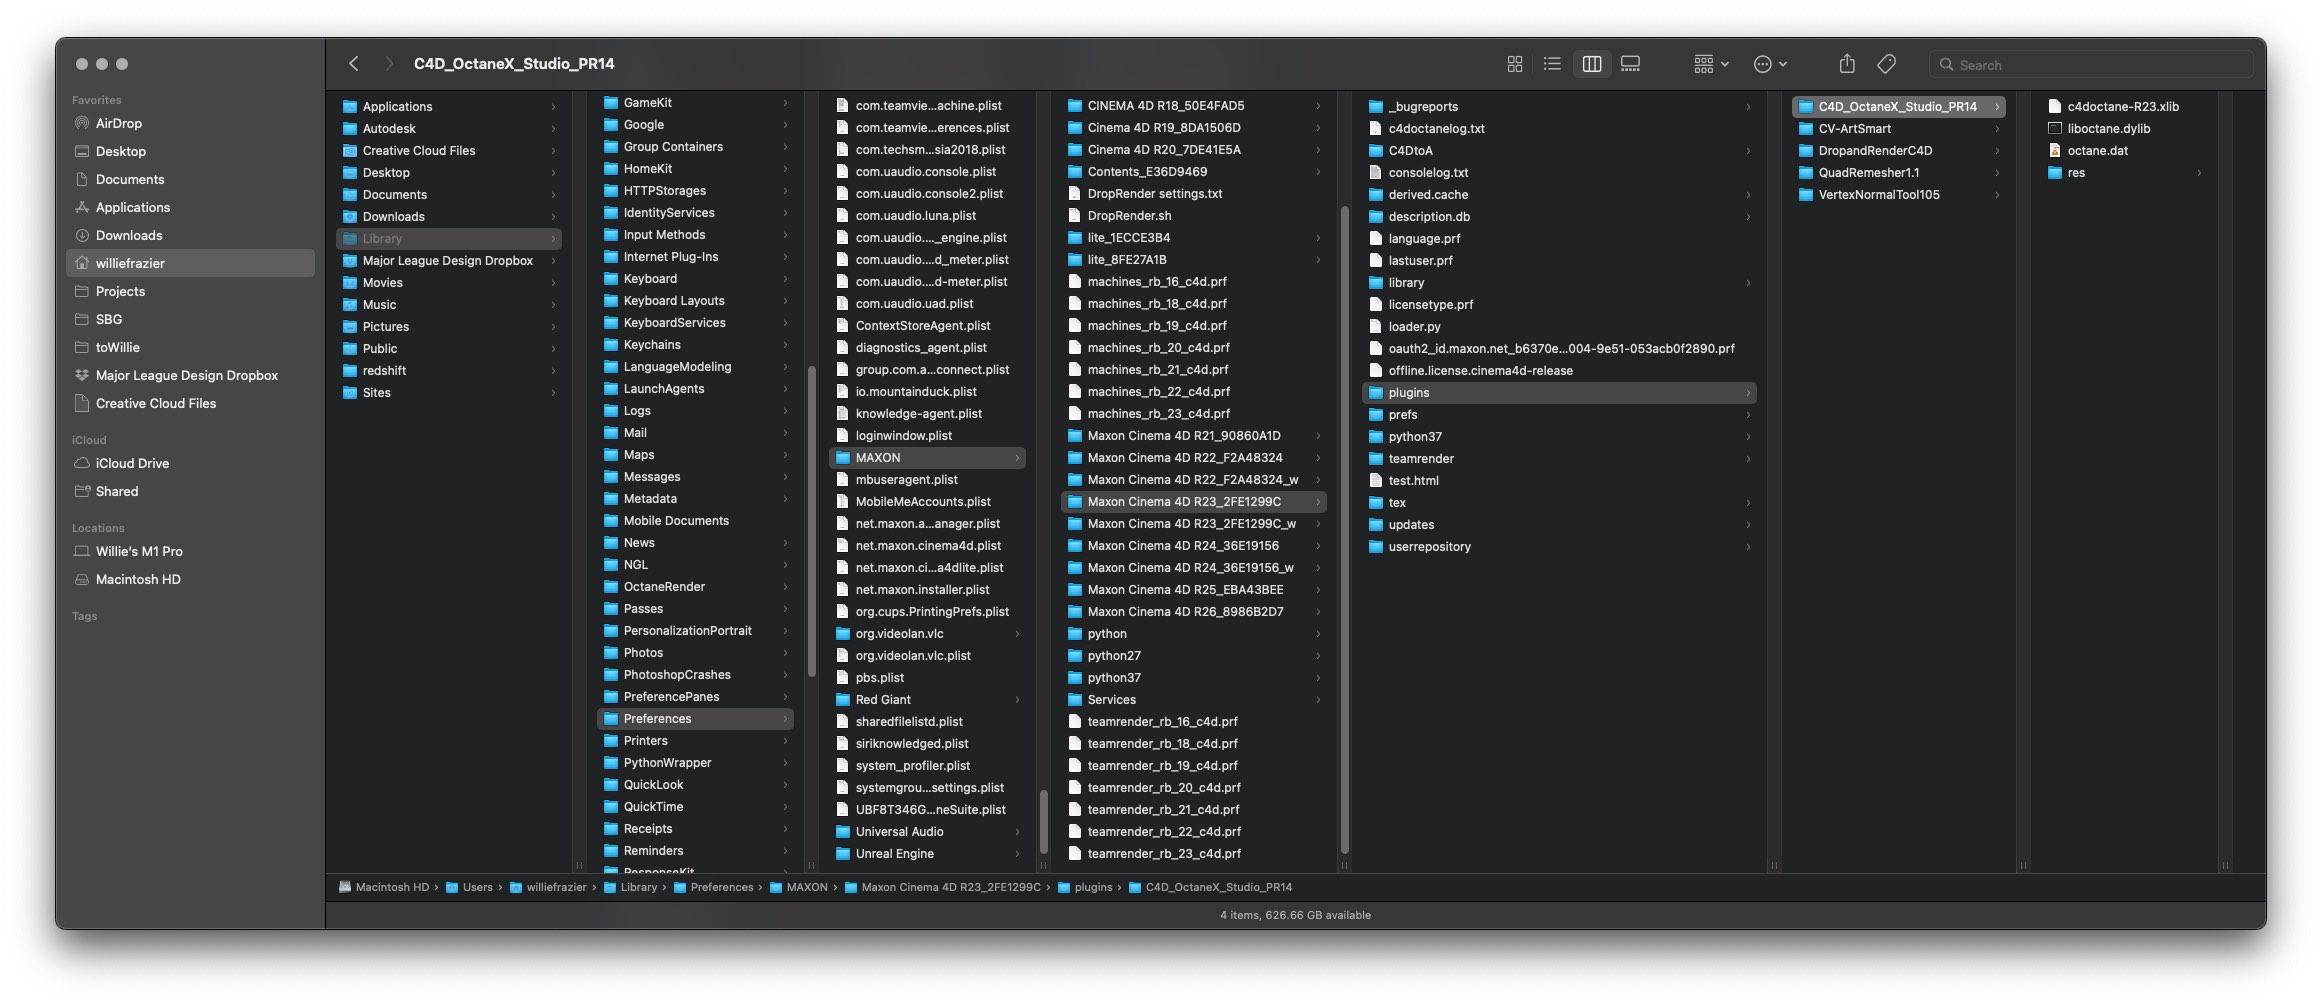Select the QuadRemesher1.1 folder
Screen dimensions: 2322x1003
[1899, 173]
